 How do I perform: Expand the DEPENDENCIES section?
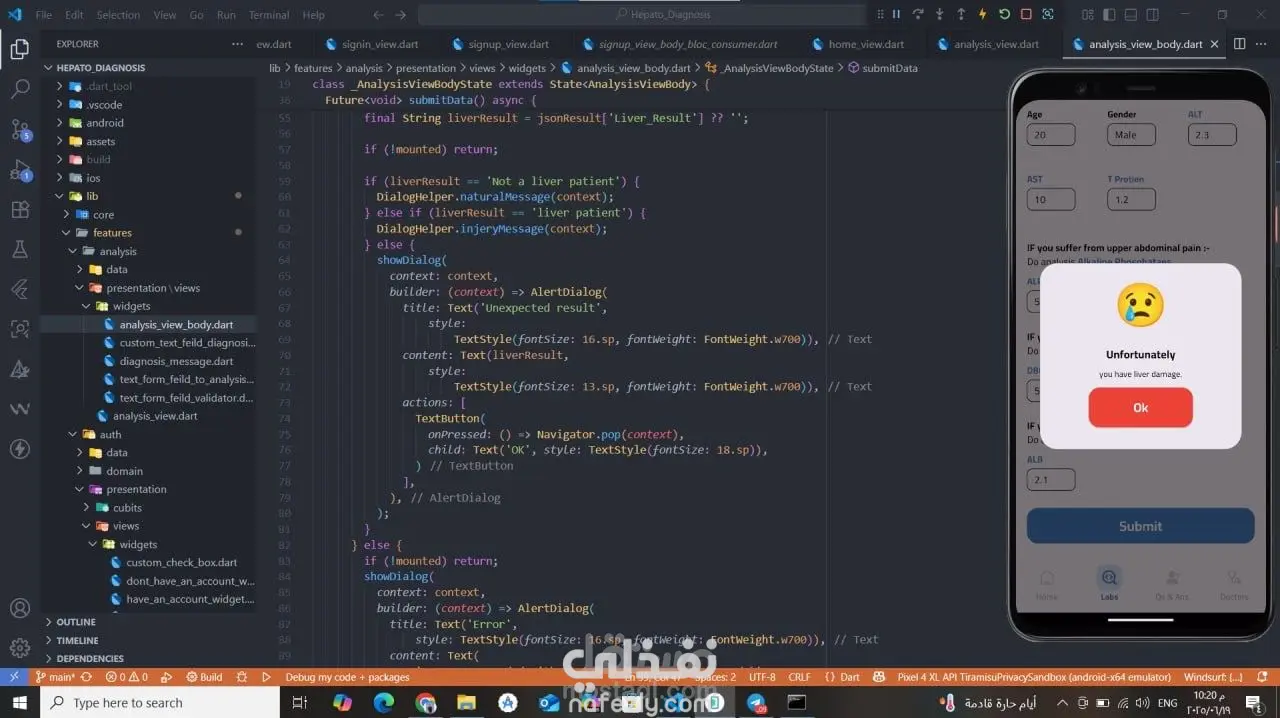pos(148,658)
